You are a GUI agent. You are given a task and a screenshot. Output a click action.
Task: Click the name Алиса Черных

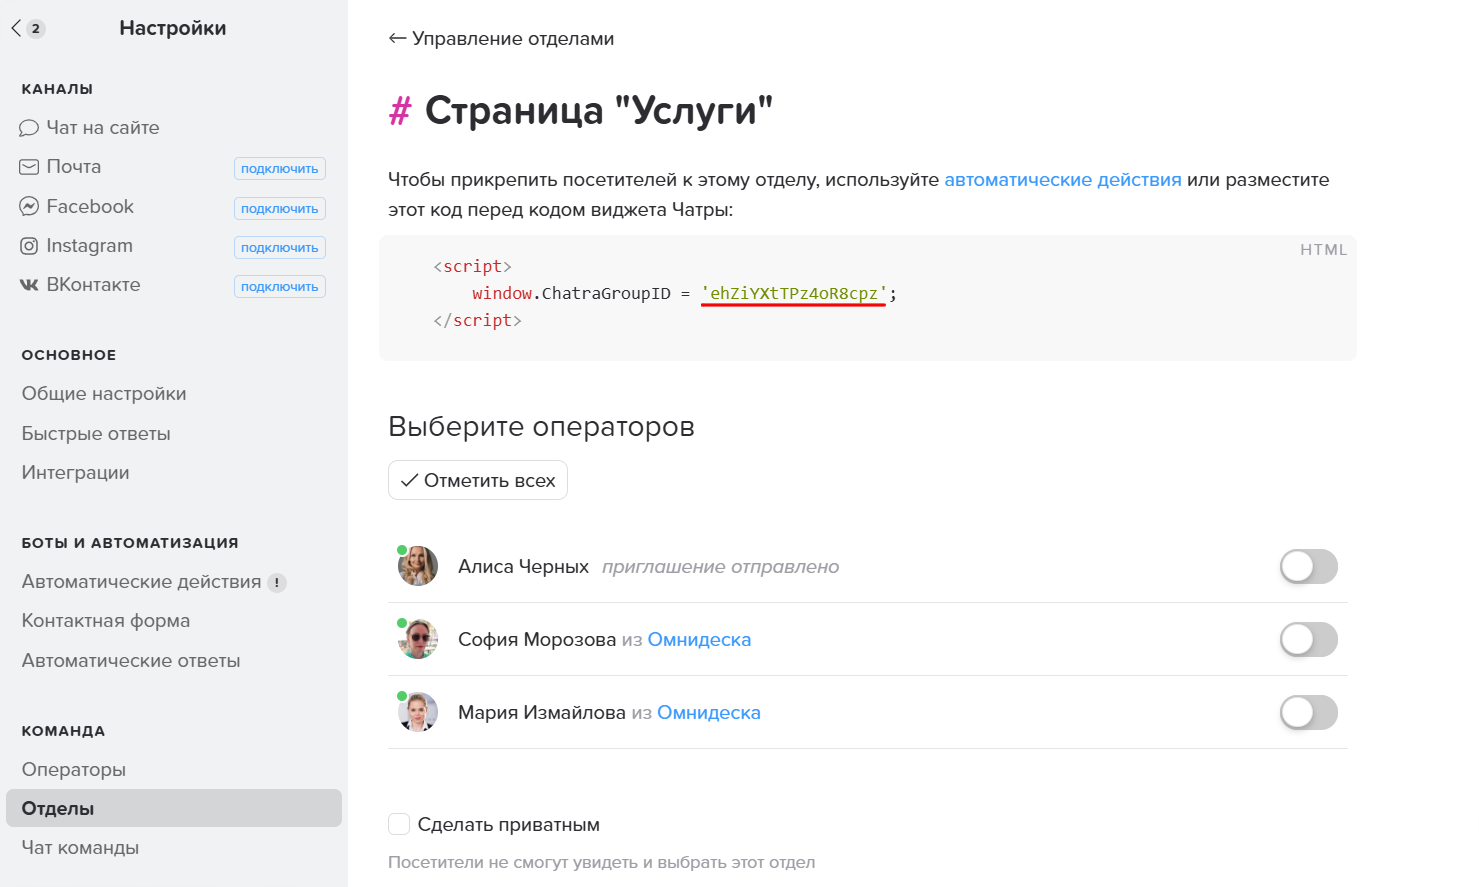tap(523, 567)
